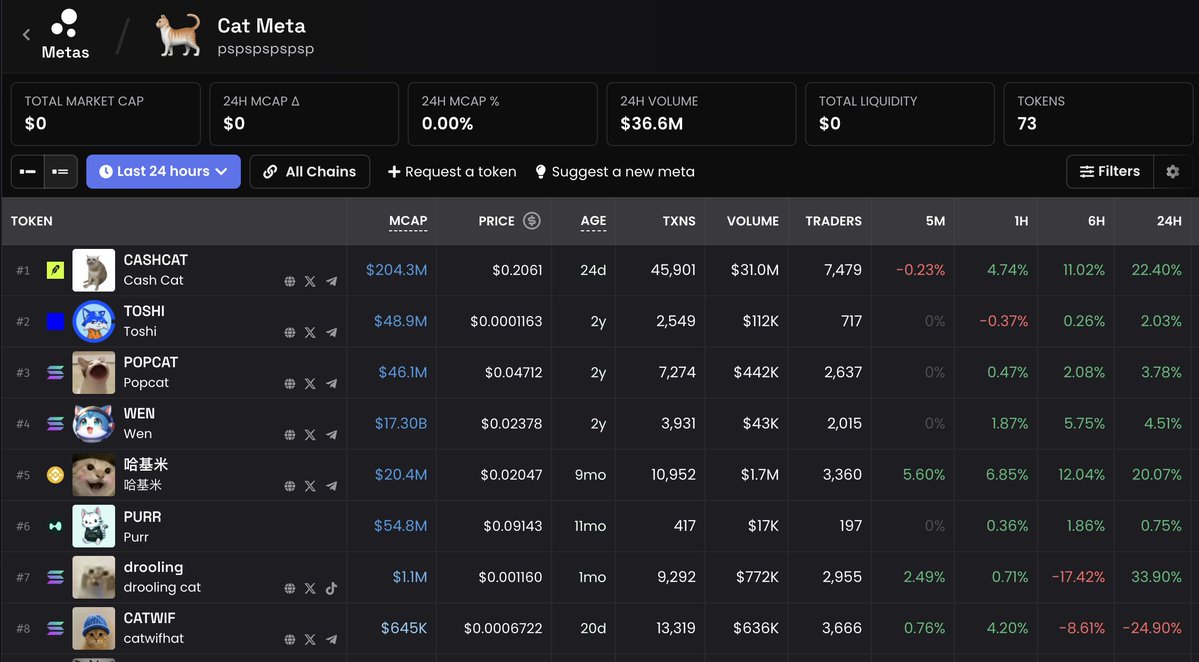Sort by 24H change column header

[x=1168, y=221]
